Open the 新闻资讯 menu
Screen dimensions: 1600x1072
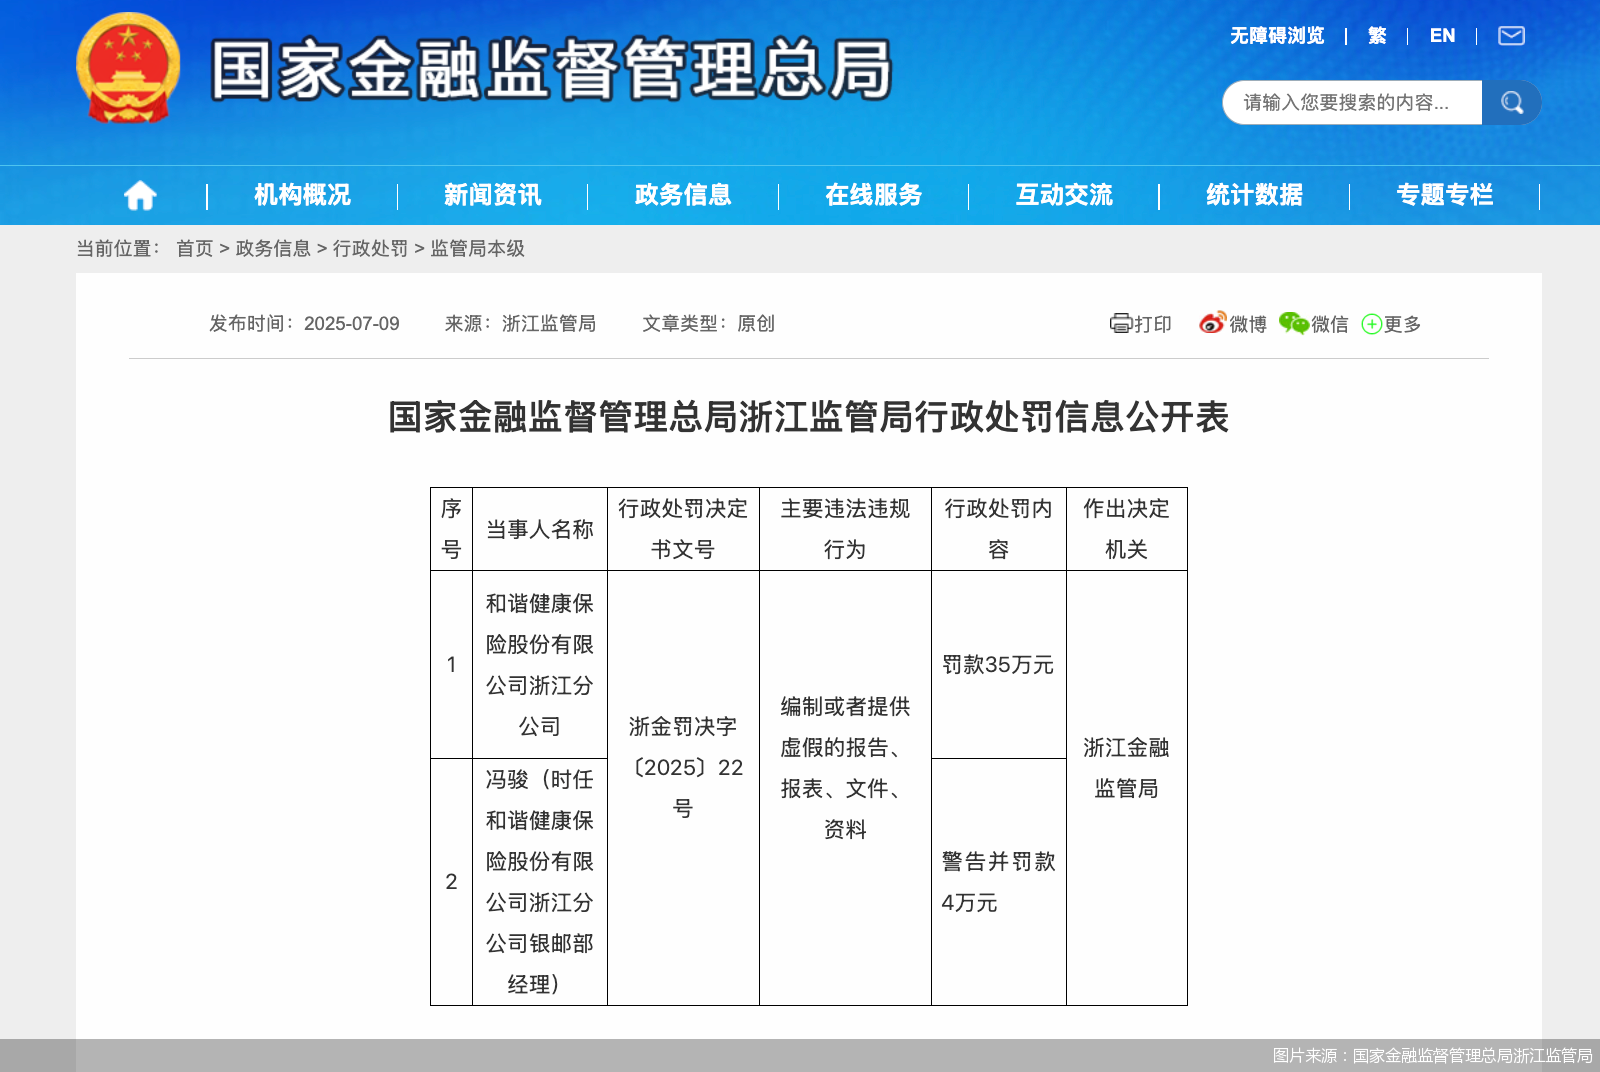(492, 195)
